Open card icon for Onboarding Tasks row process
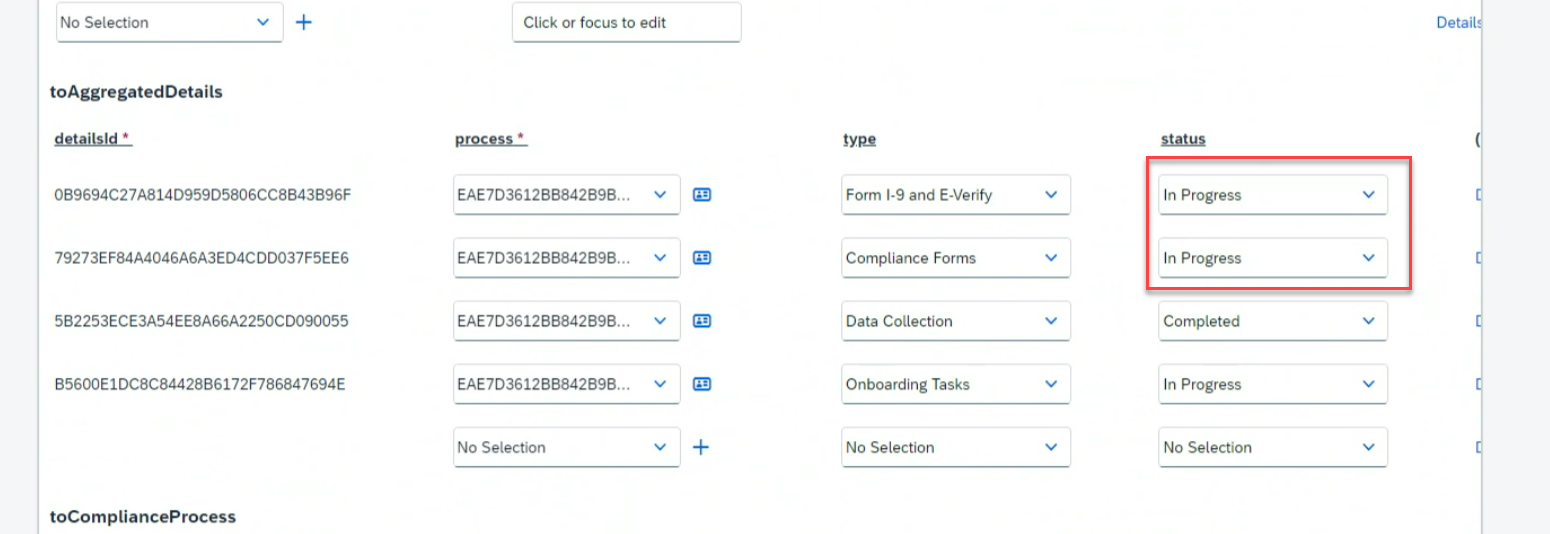The height and width of the screenshot is (534, 1550). click(x=702, y=384)
